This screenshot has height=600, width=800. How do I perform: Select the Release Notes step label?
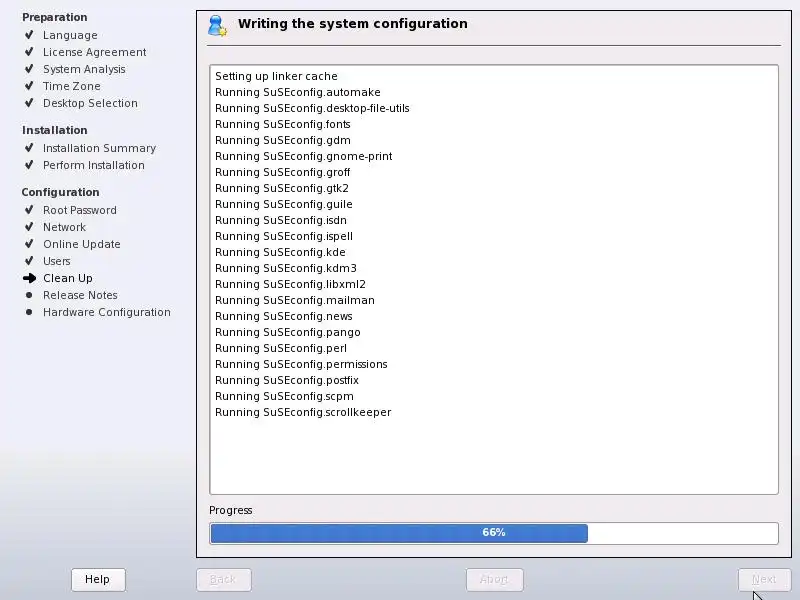(80, 295)
